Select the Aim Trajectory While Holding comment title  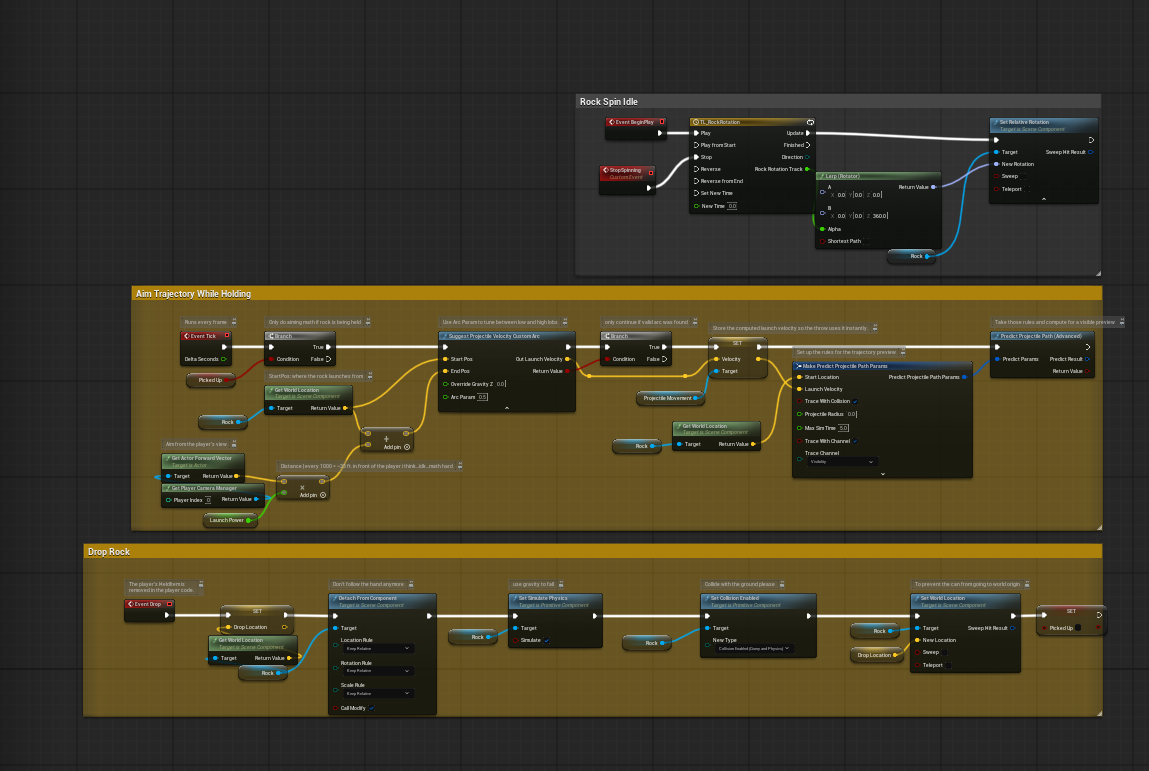(193, 293)
